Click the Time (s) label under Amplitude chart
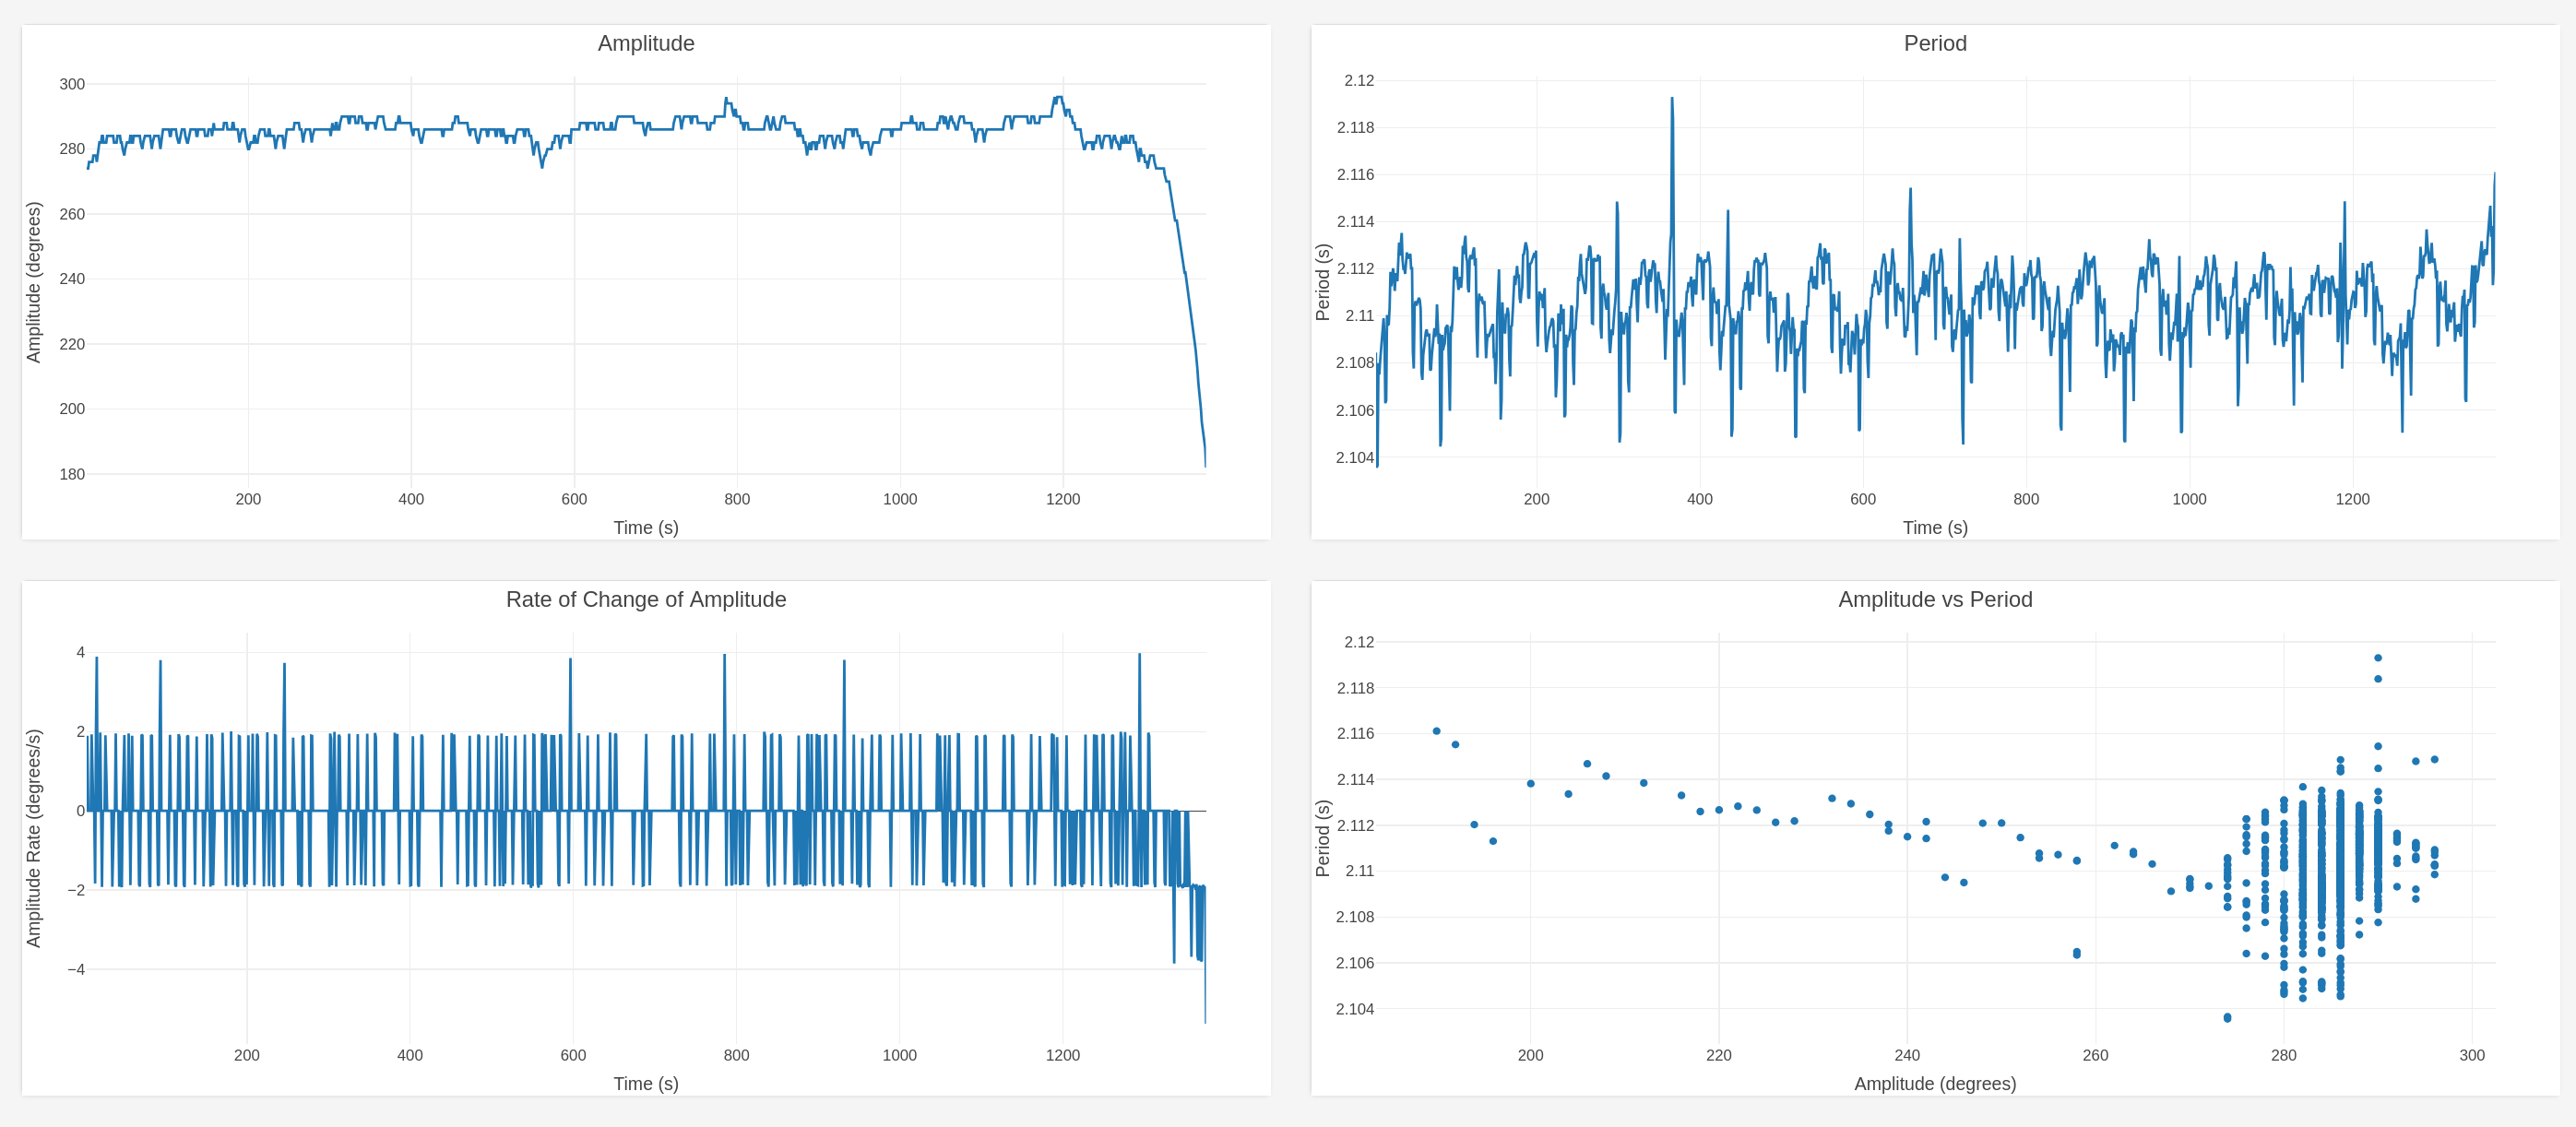Viewport: 2576px width, 1127px height. coord(645,527)
